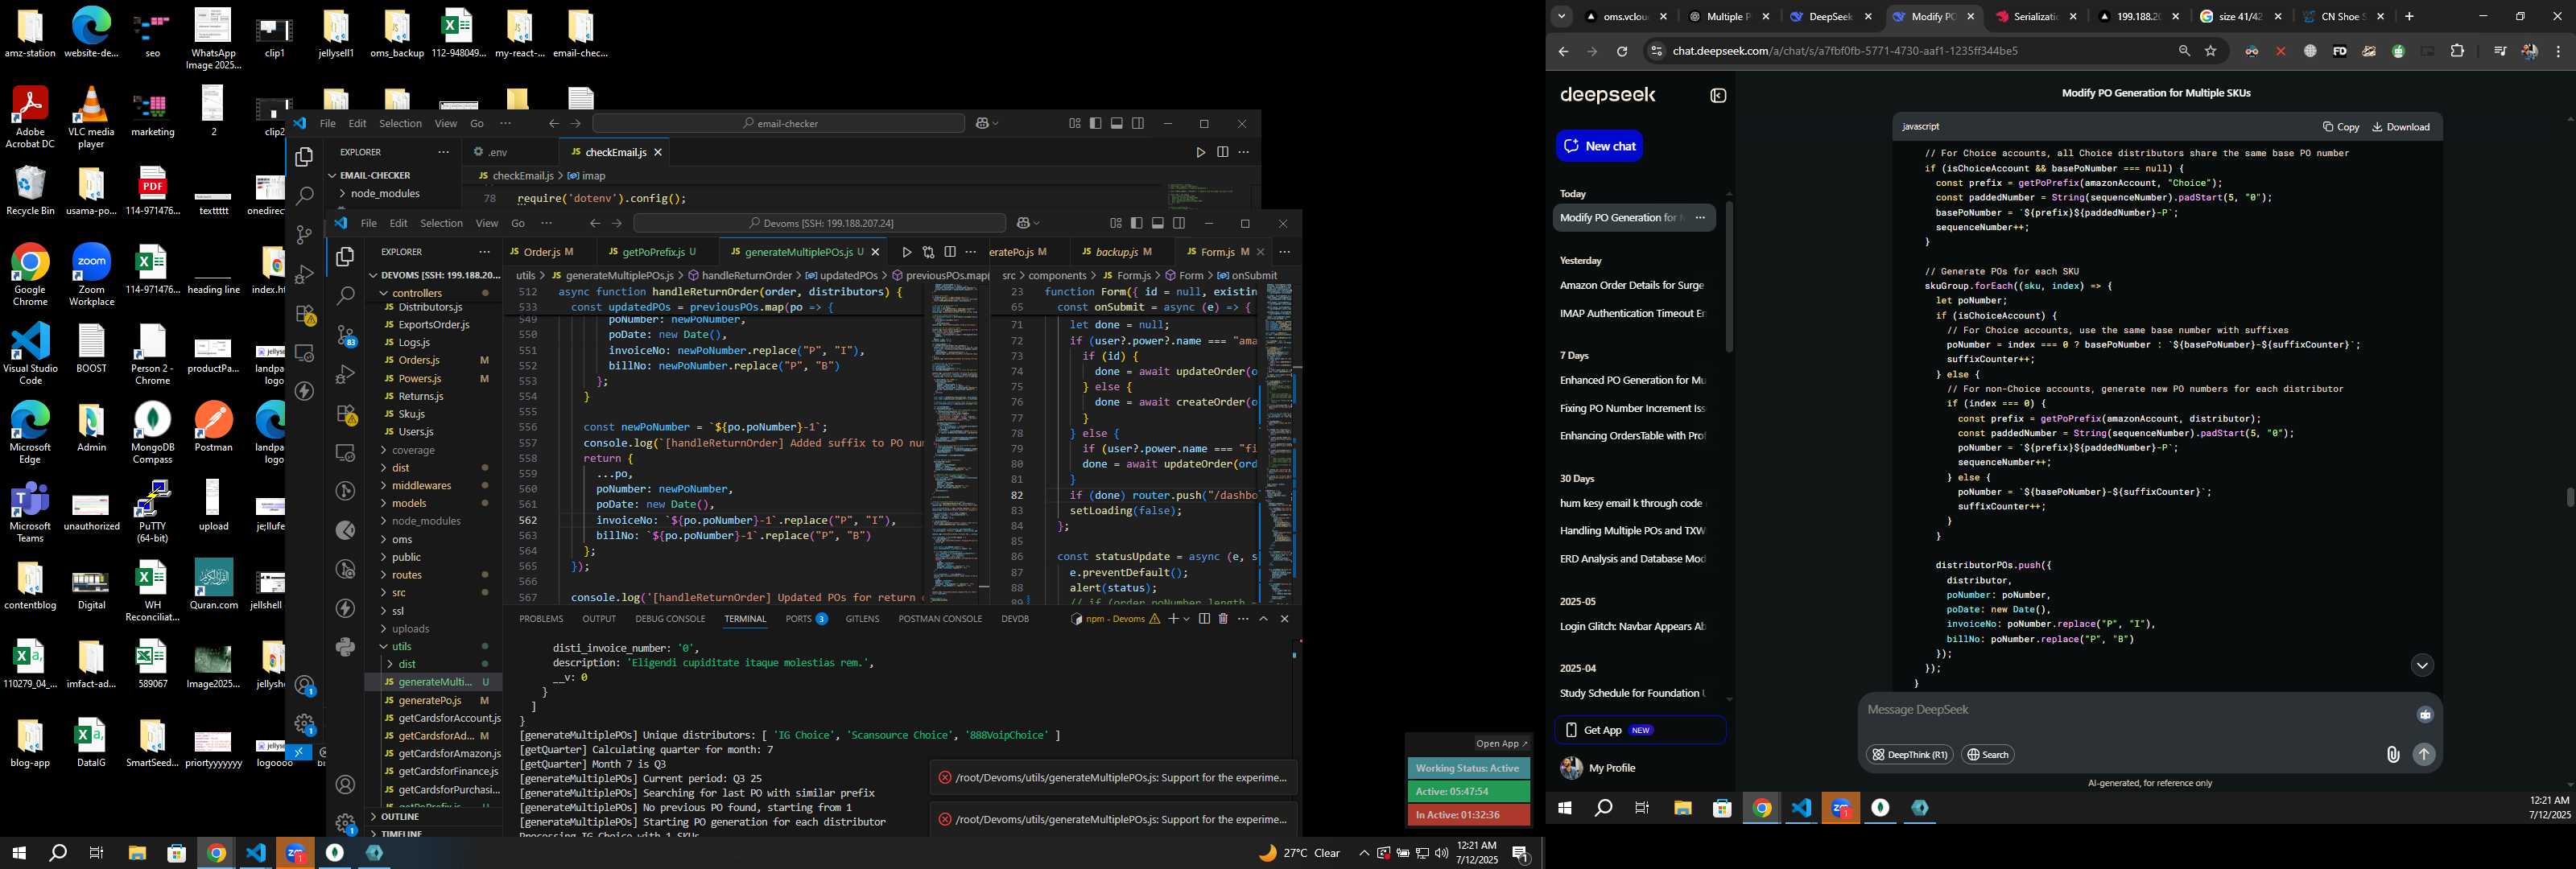Split the Devoms editor right
The image size is (2576, 869).
(950, 252)
